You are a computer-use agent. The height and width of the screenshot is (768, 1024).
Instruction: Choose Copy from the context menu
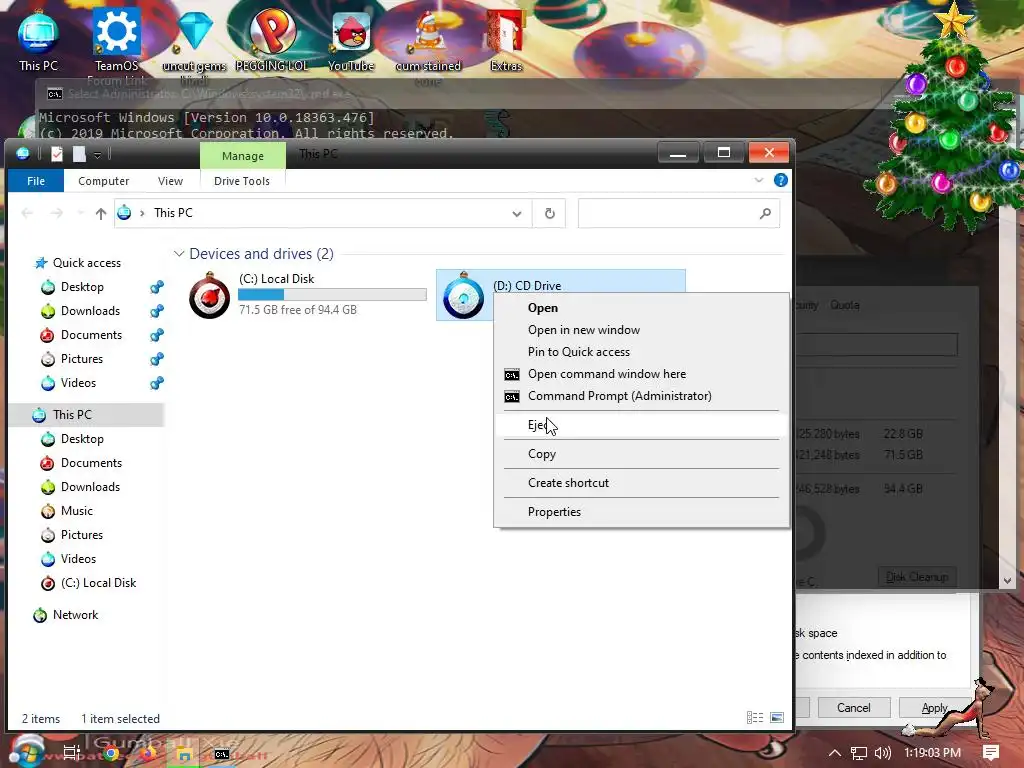tap(641, 454)
